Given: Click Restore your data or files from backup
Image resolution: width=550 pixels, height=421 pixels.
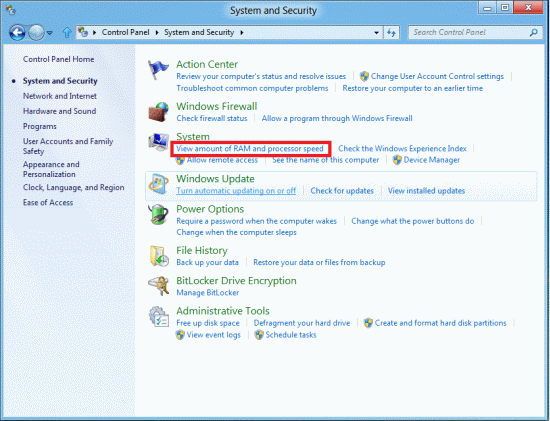Looking at the screenshot, I should [319, 262].
